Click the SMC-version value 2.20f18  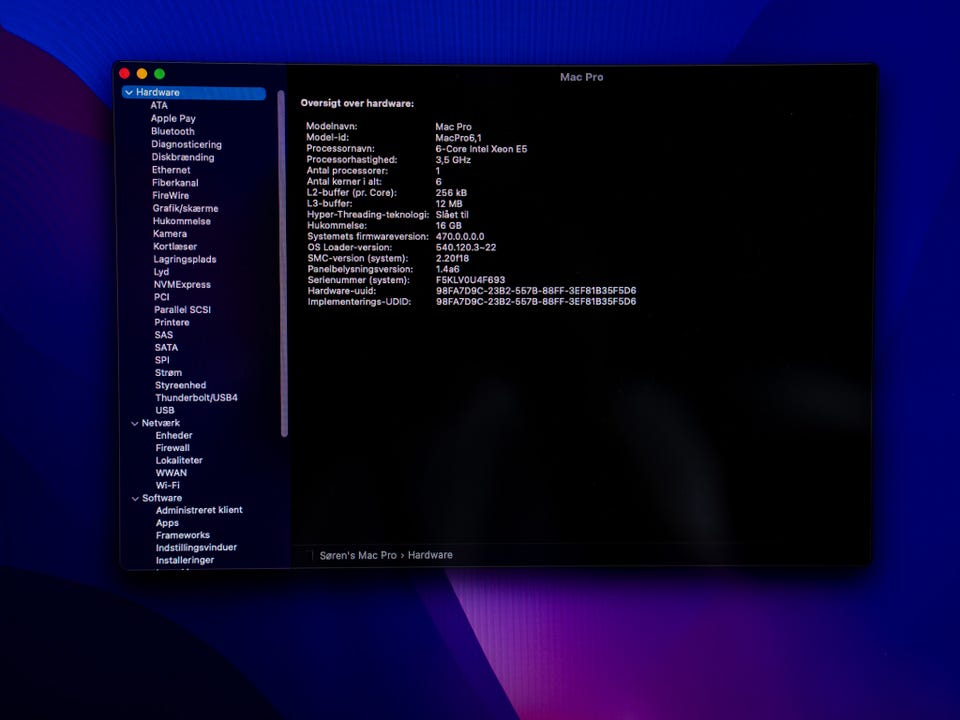pyautogui.click(x=452, y=258)
